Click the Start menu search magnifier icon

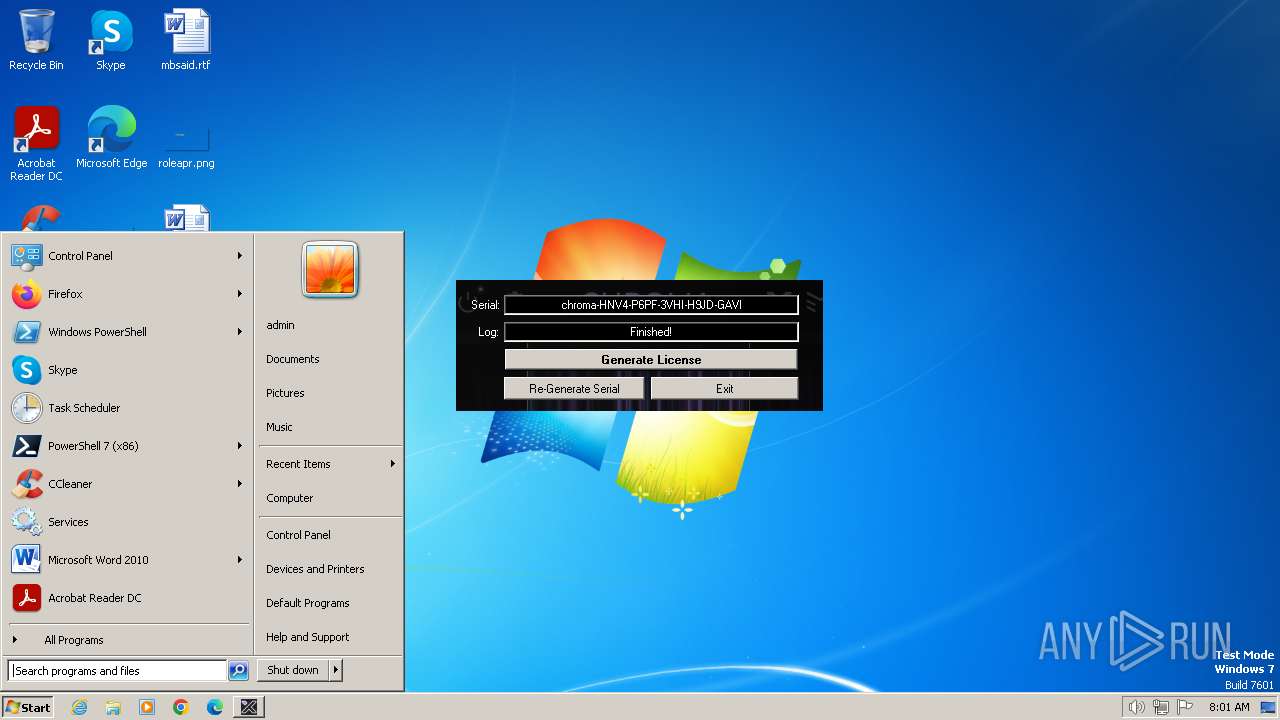(x=238, y=671)
